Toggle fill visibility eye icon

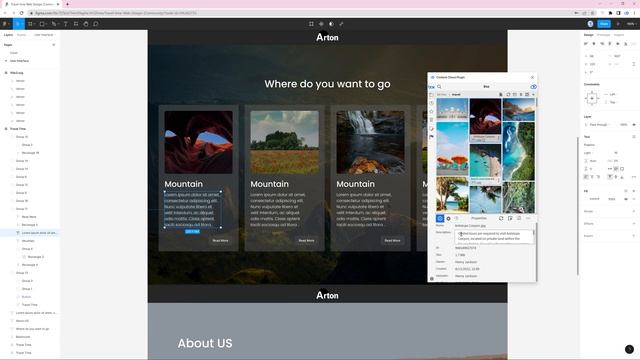pyautogui.click(x=626, y=199)
